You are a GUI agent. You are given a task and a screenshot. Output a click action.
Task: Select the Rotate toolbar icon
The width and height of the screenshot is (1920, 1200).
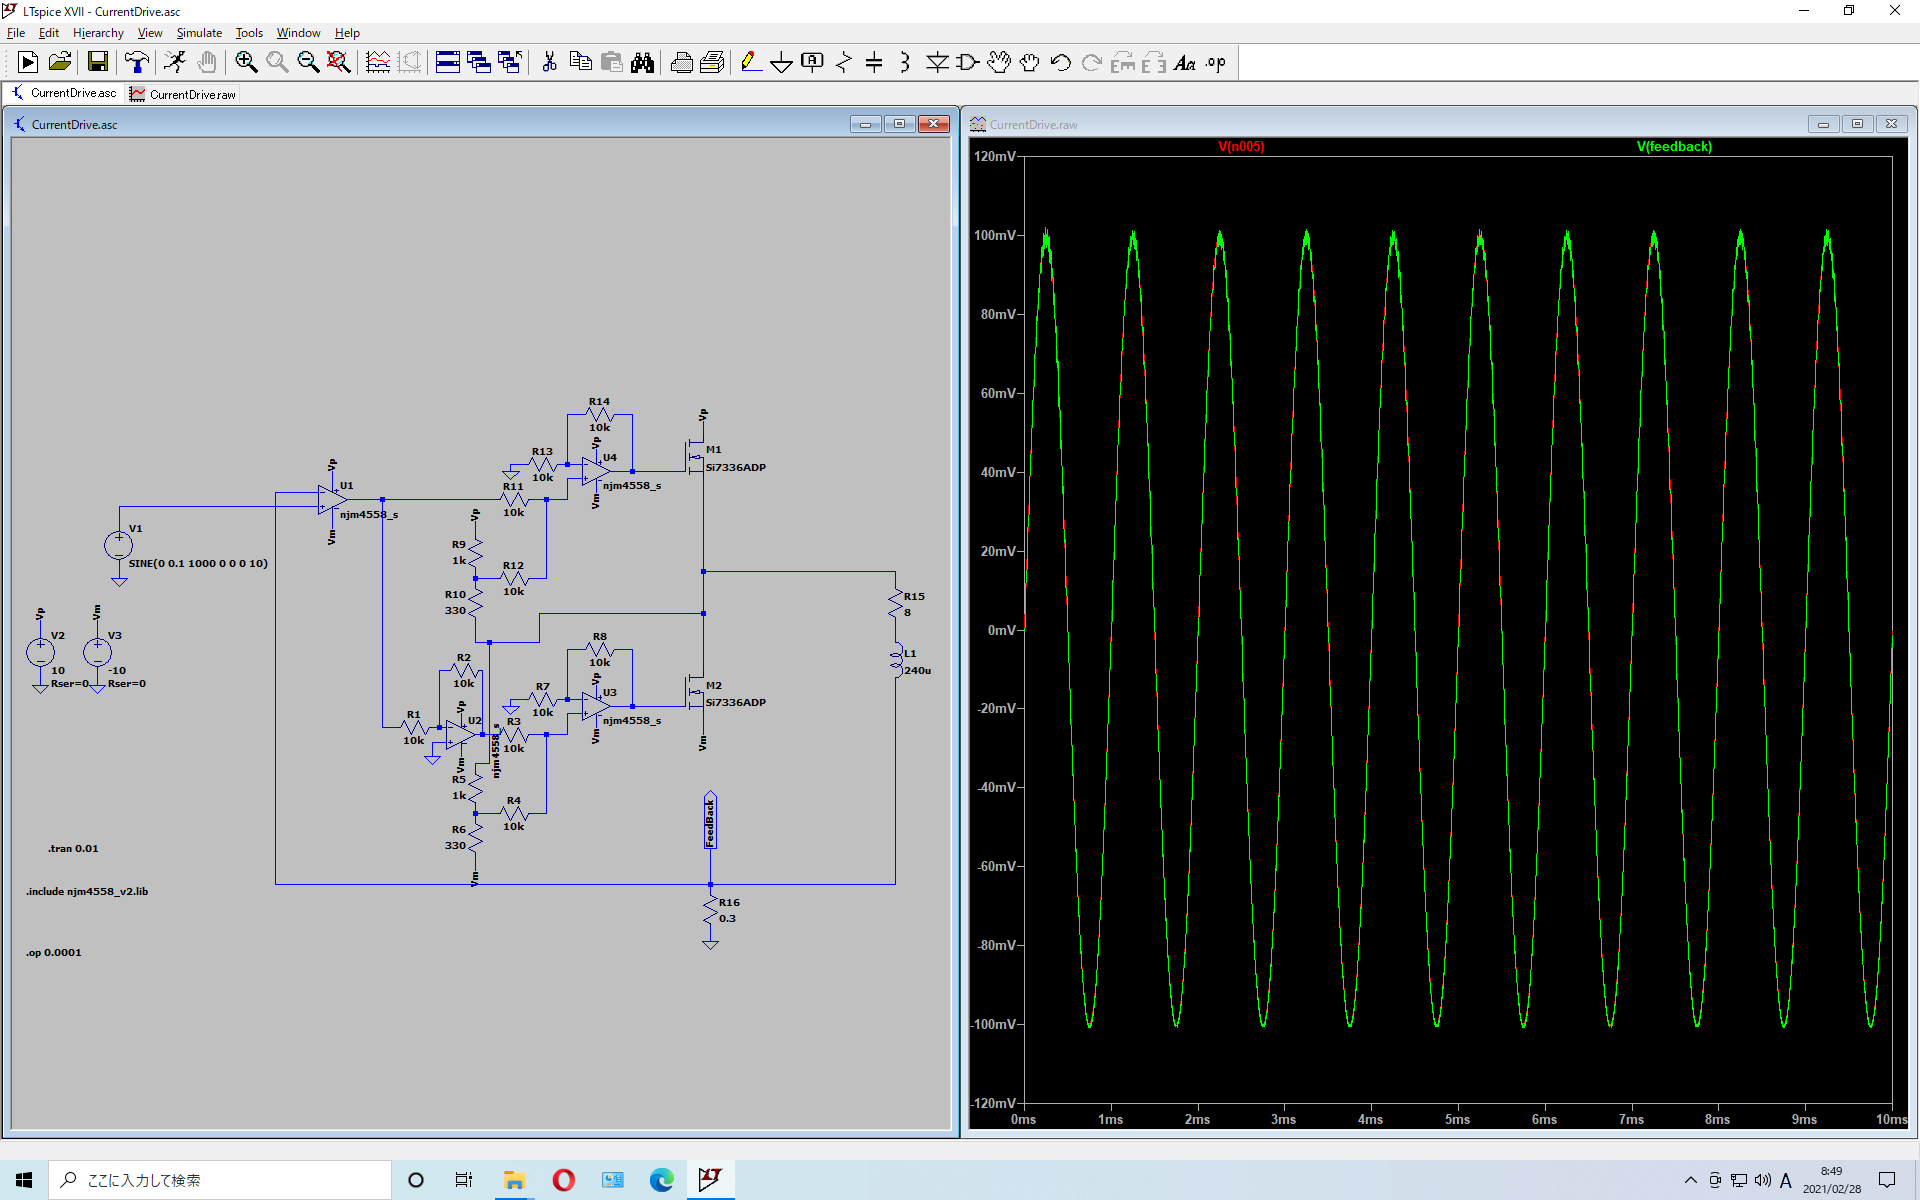pyautogui.click(x=1123, y=63)
